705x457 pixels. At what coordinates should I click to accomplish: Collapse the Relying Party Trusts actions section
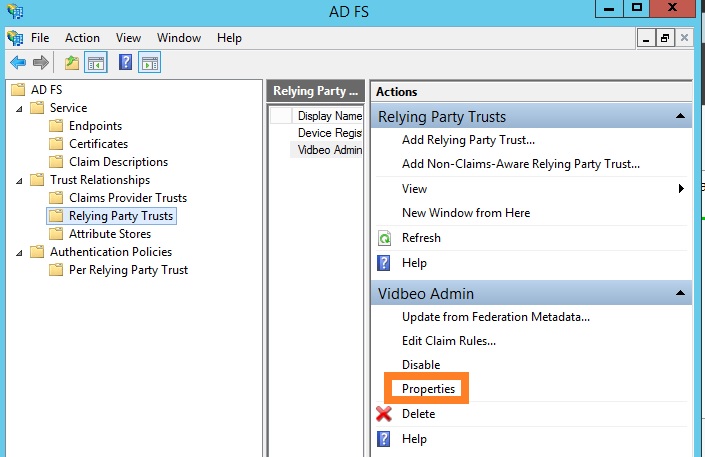680,117
